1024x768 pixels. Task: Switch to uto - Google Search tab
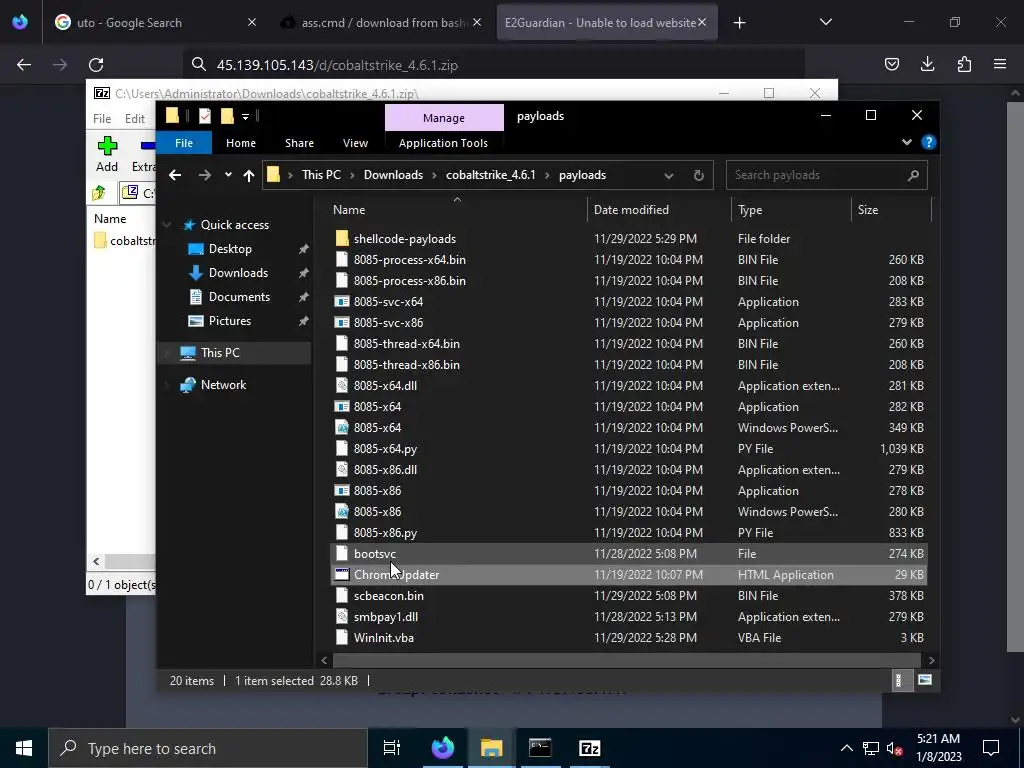tap(129, 23)
